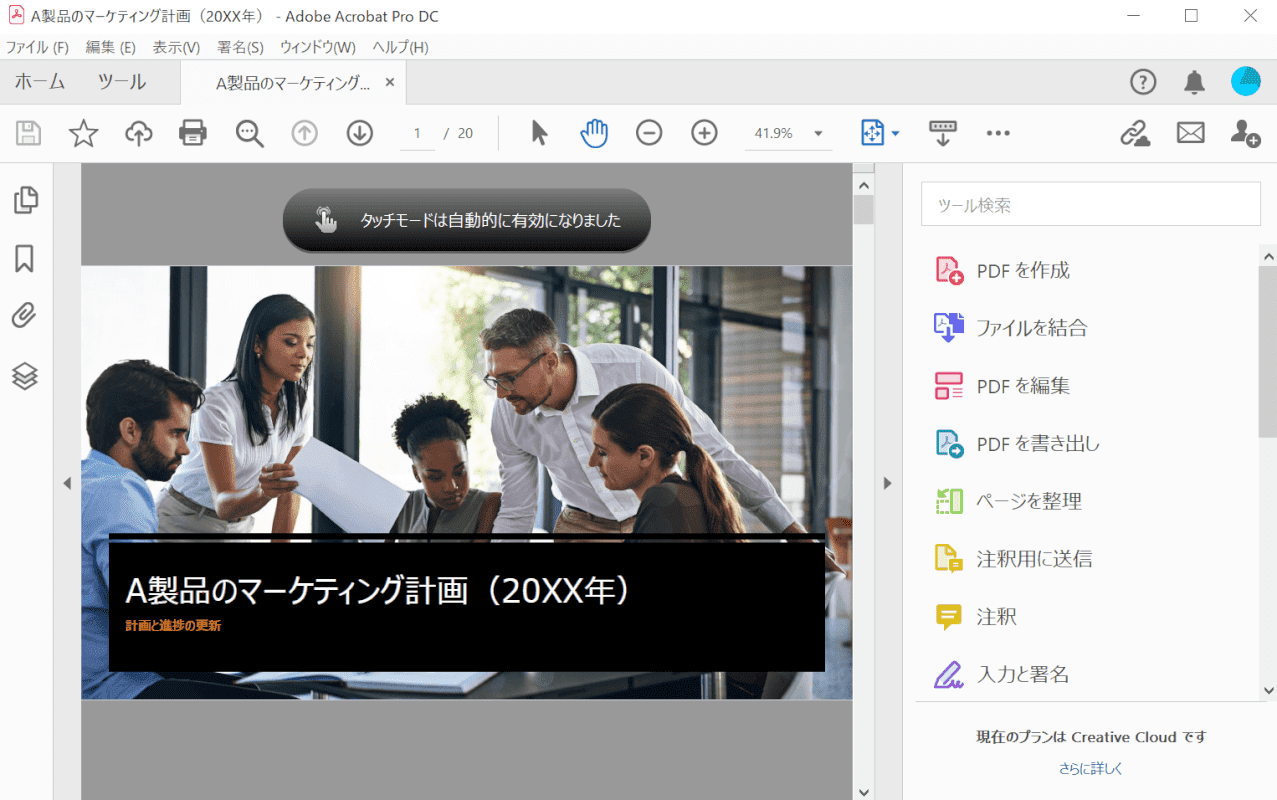Click ページを整理 tool
This screenshot has width=1277, height=800.
(1008, 501)
